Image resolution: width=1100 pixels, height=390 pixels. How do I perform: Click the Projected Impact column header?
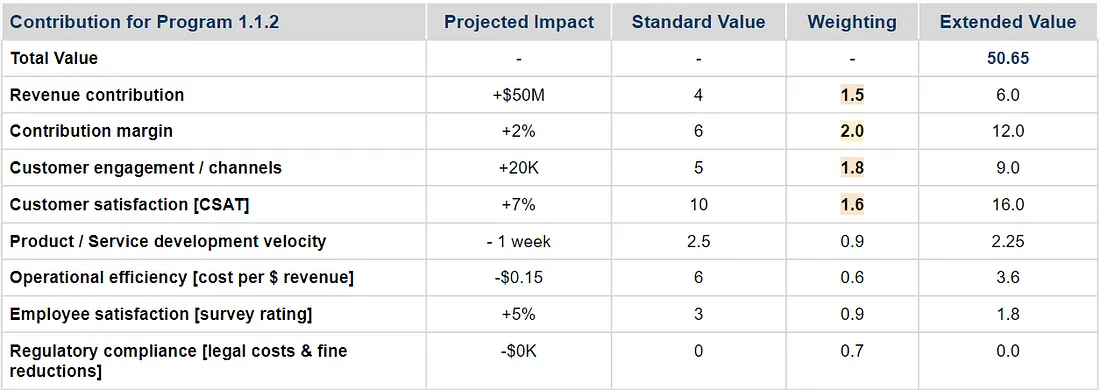click(x=519, y=22)
